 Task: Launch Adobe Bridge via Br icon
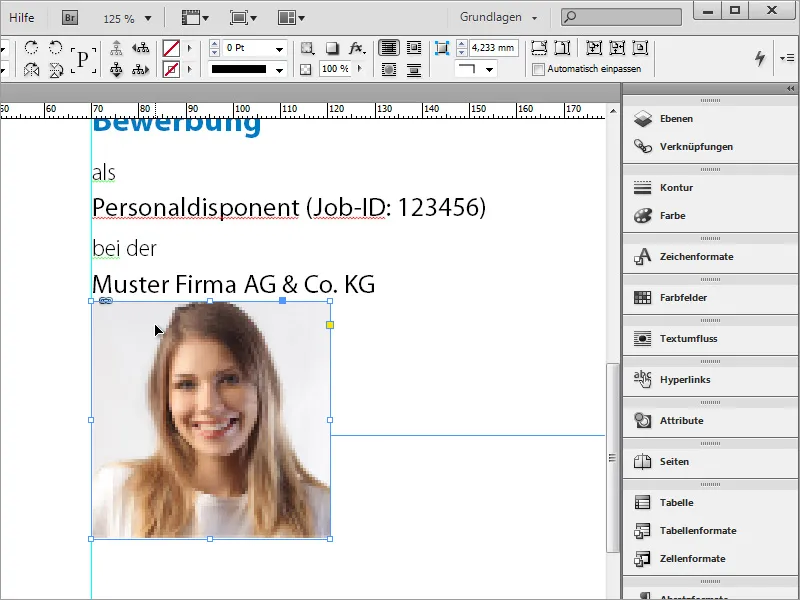(70, 18)
